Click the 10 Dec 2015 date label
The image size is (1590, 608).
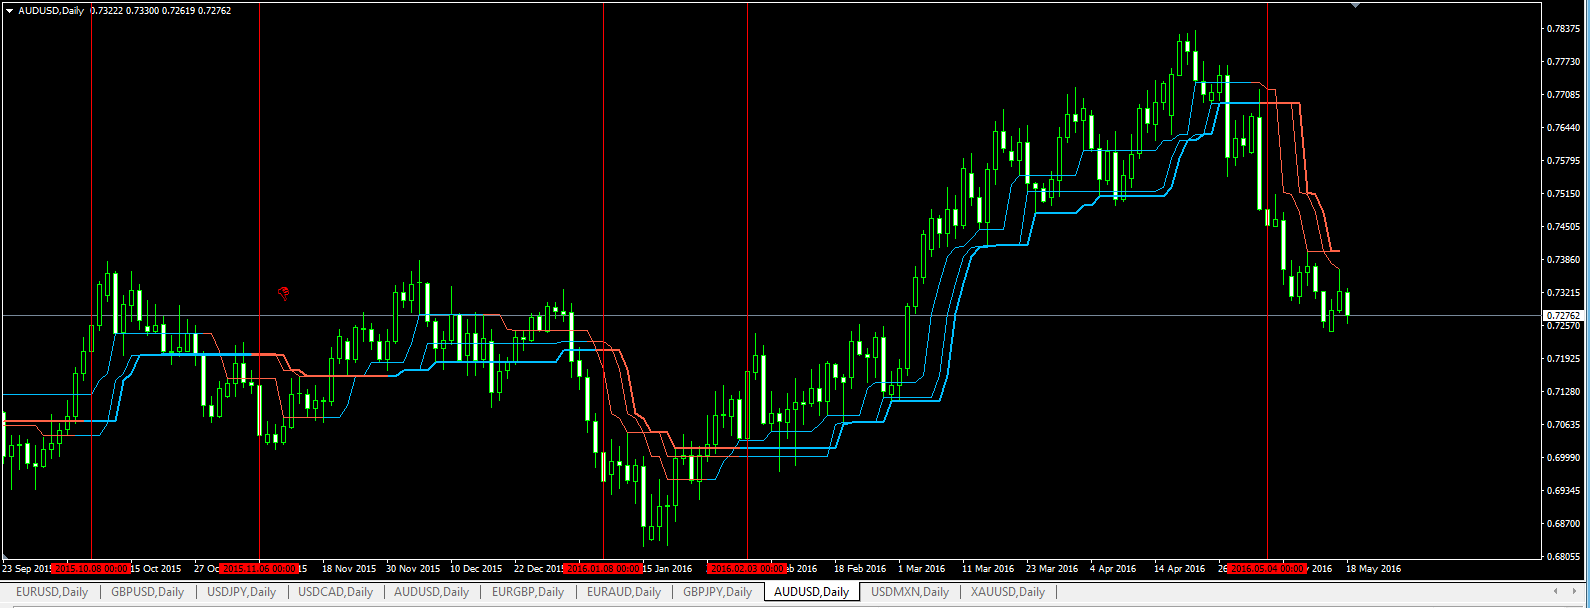tap(476, 568)
